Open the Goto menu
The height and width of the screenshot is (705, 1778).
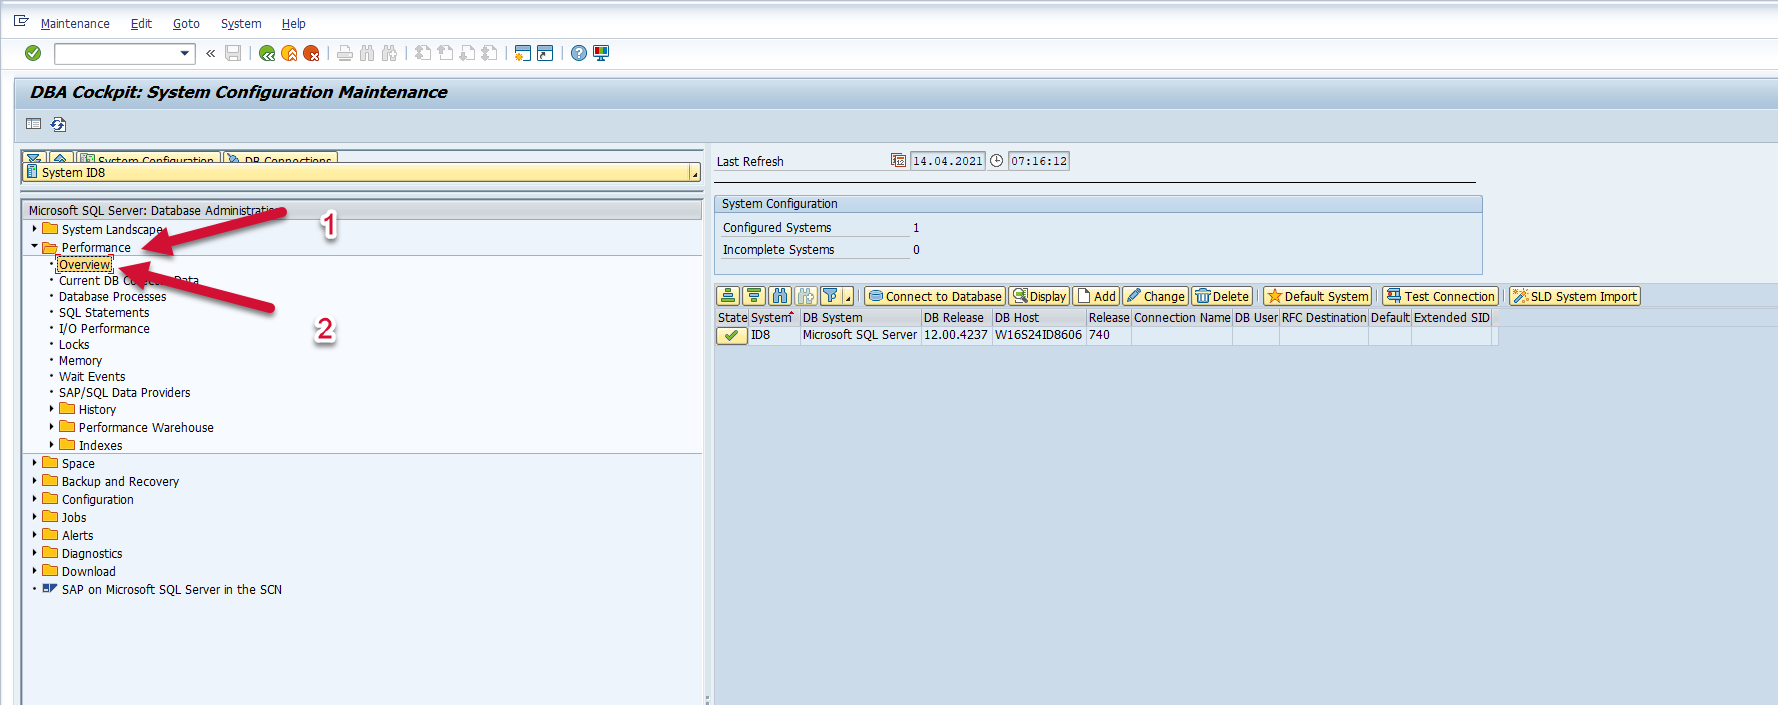pyautogui.click(x=186, y=24)
